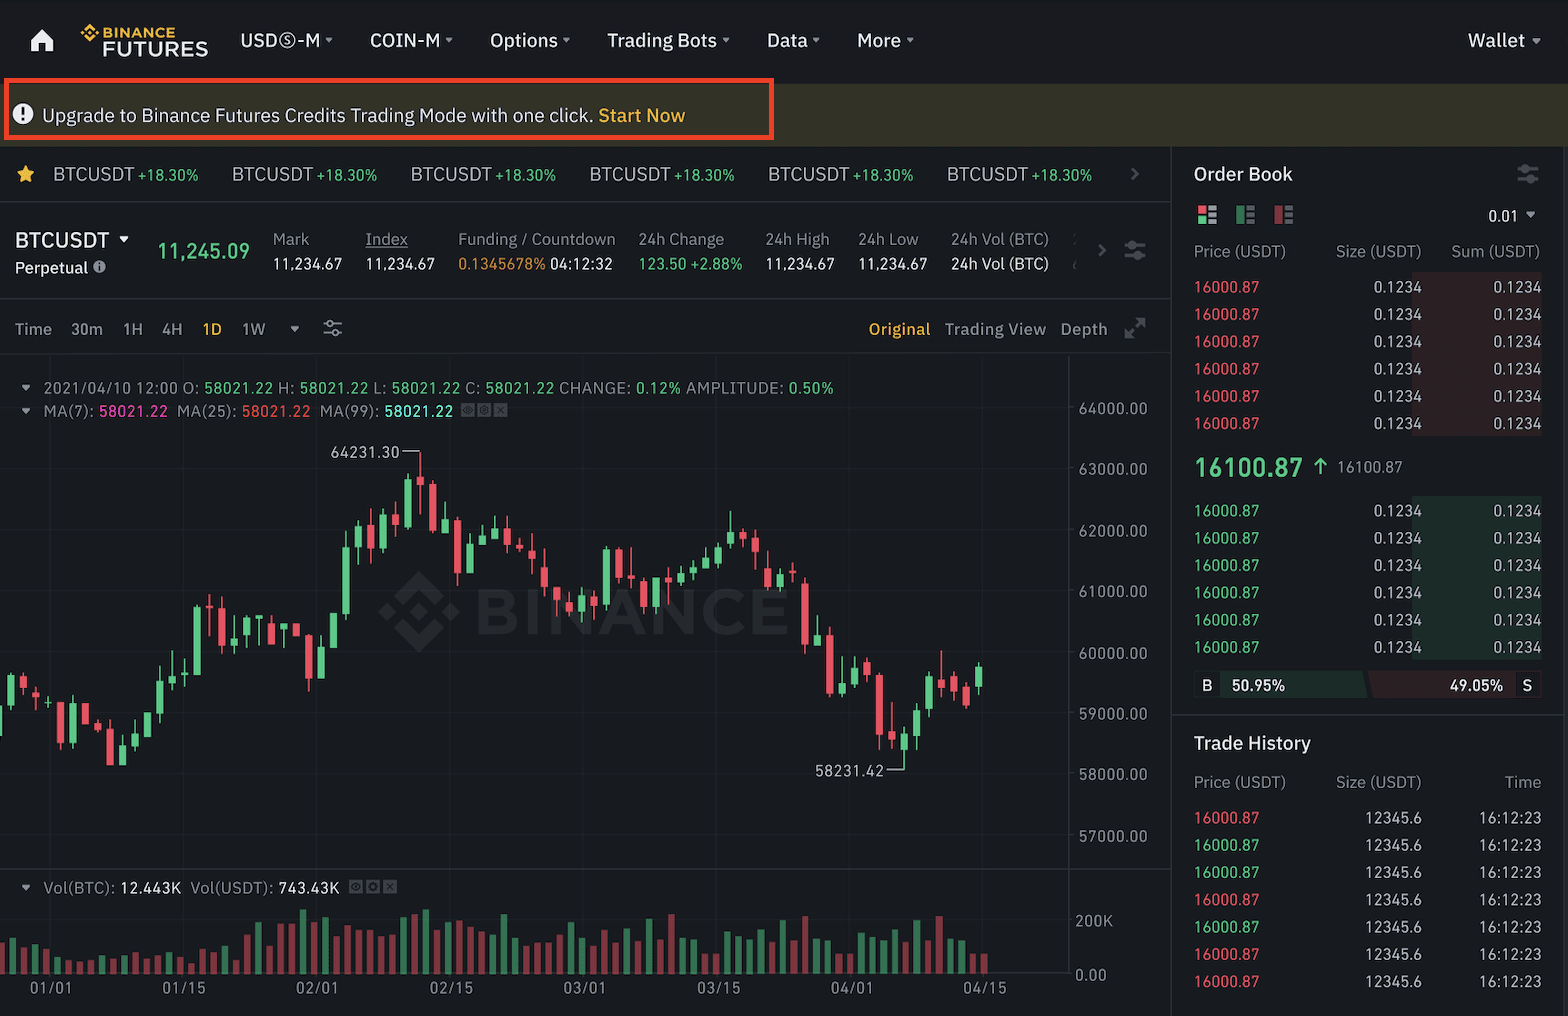Switch to the Trading View chart tab
The width and height of the screenshot is (1568, 1016).
coord(995,329)
